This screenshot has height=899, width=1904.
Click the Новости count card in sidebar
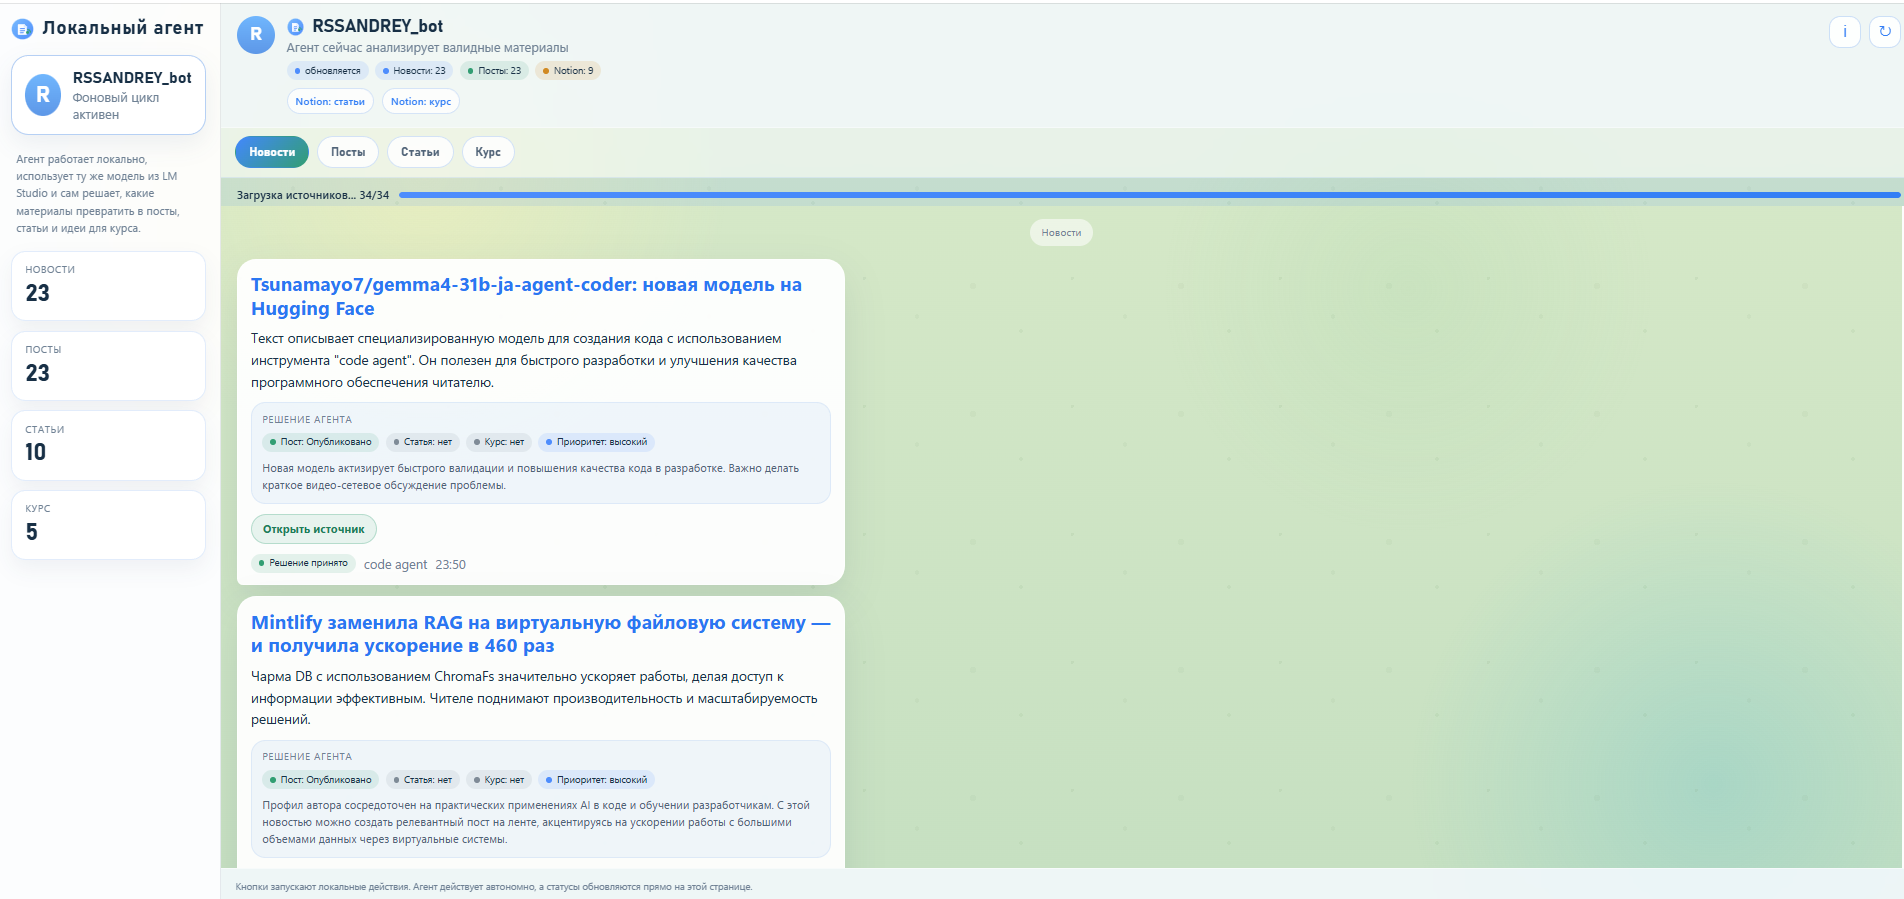(x=108, y=285)
